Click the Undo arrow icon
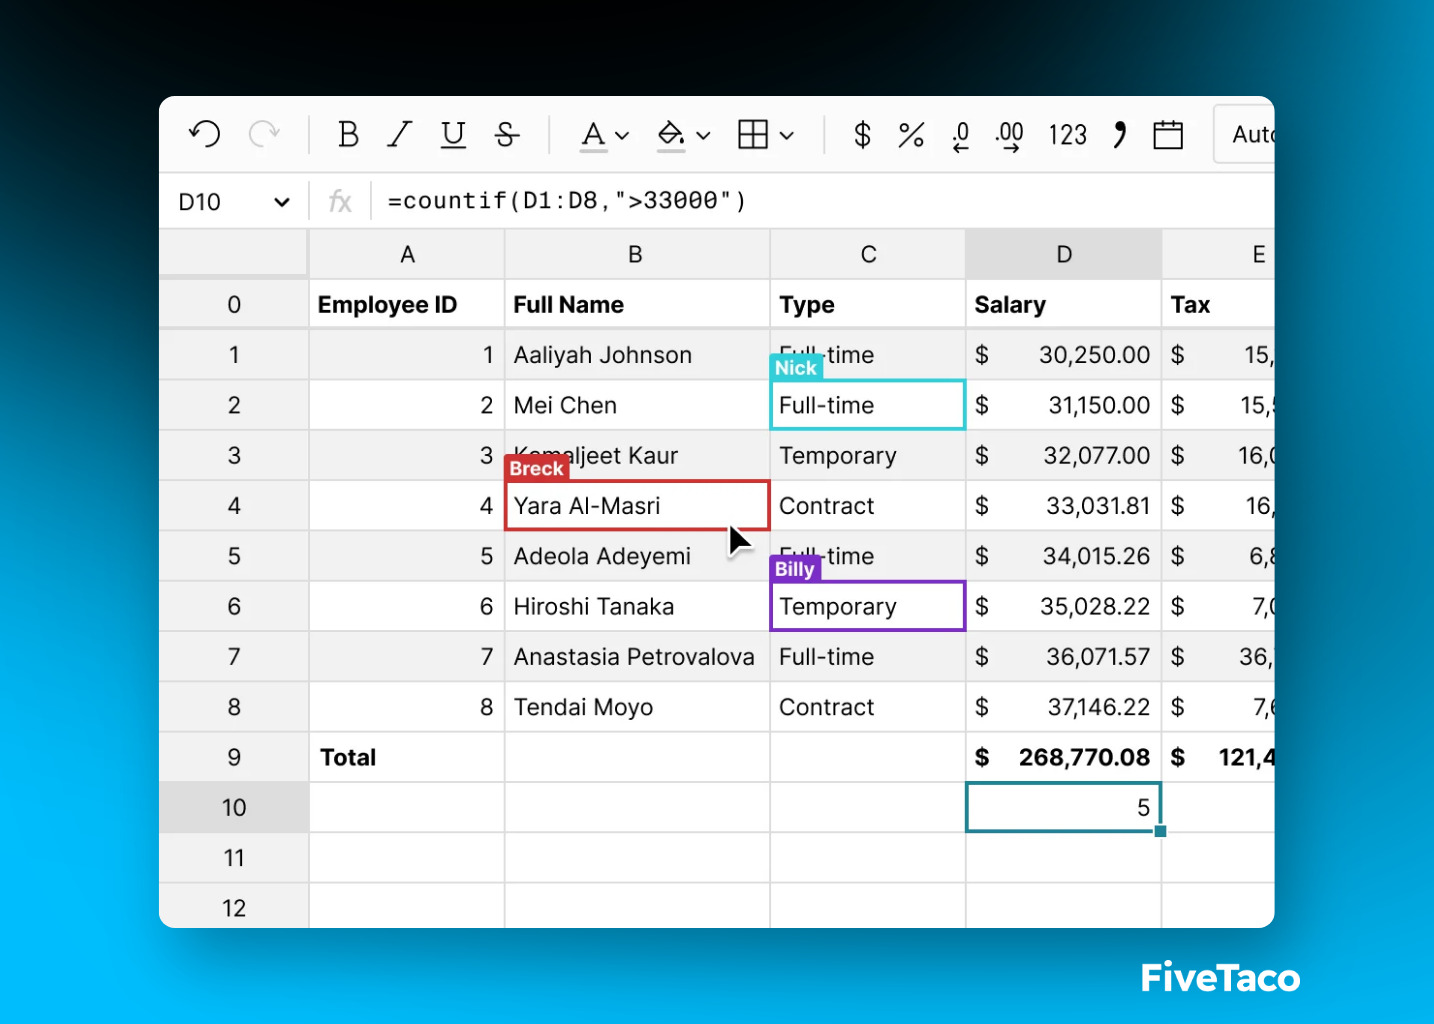Screen dimensions: 1434x1024 205,134
